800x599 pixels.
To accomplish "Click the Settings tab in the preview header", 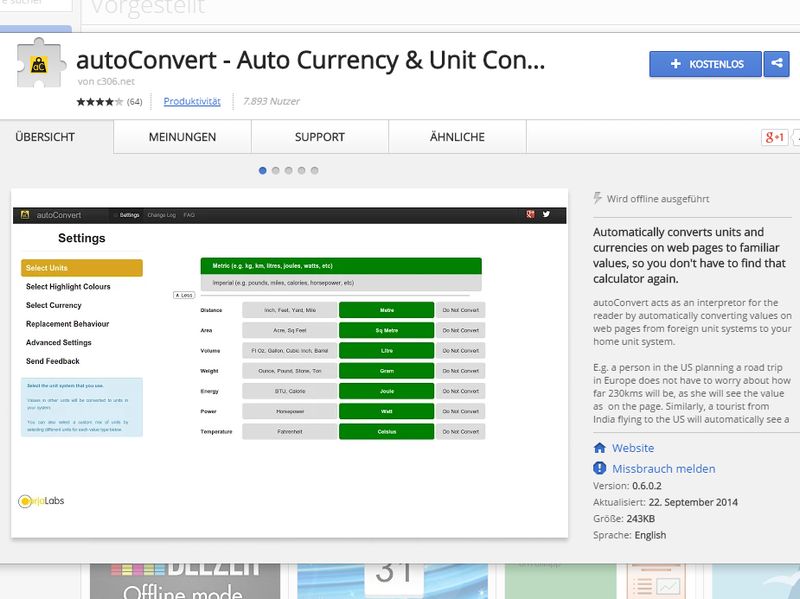I will [129, 215].
